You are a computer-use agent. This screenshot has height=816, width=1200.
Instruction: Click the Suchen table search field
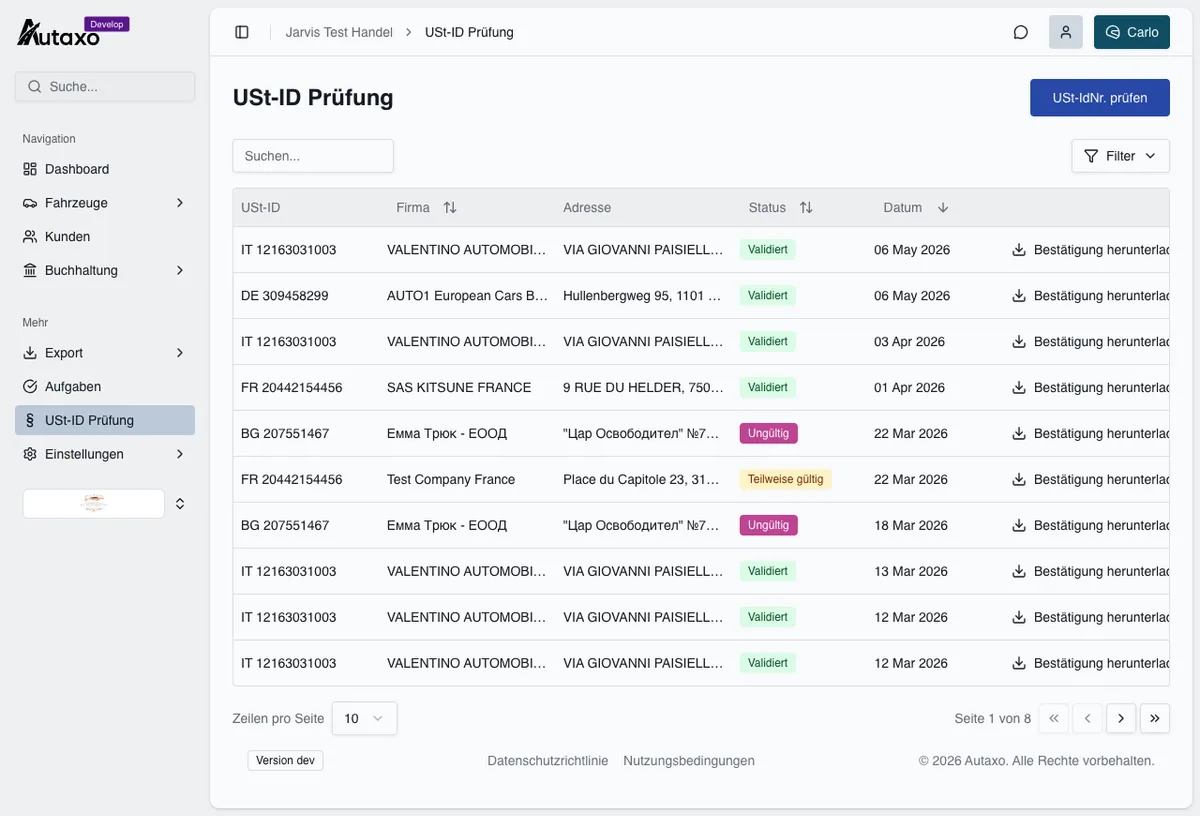click(x=313, y=156)
